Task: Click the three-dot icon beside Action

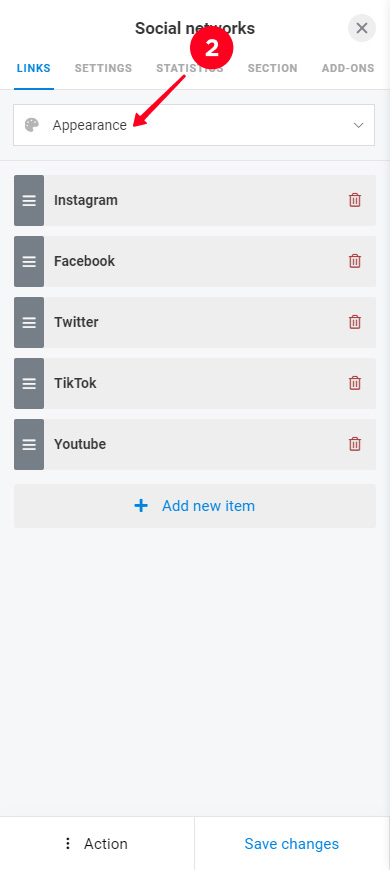Action: [68, 844]
